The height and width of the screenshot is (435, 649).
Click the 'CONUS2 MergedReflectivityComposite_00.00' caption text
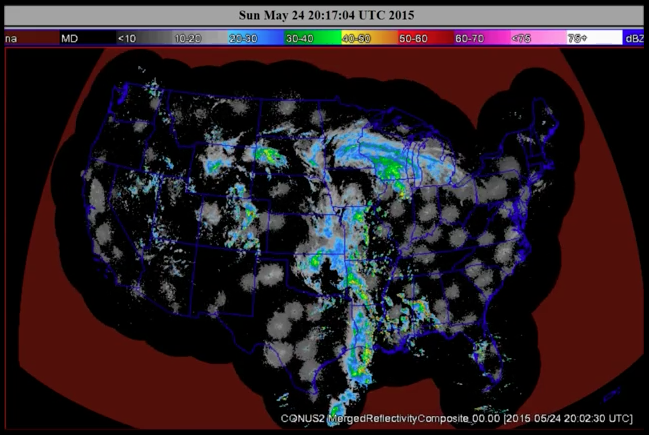(390, 418)
